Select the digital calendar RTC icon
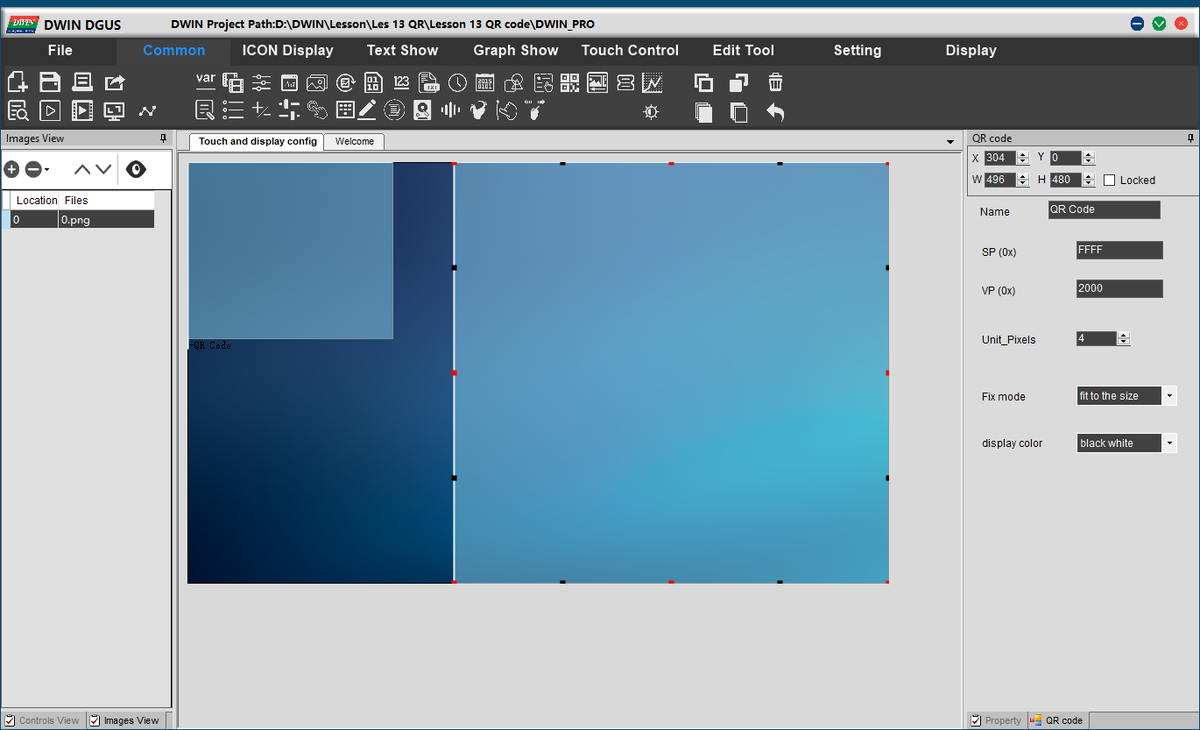 coord(485,83)
